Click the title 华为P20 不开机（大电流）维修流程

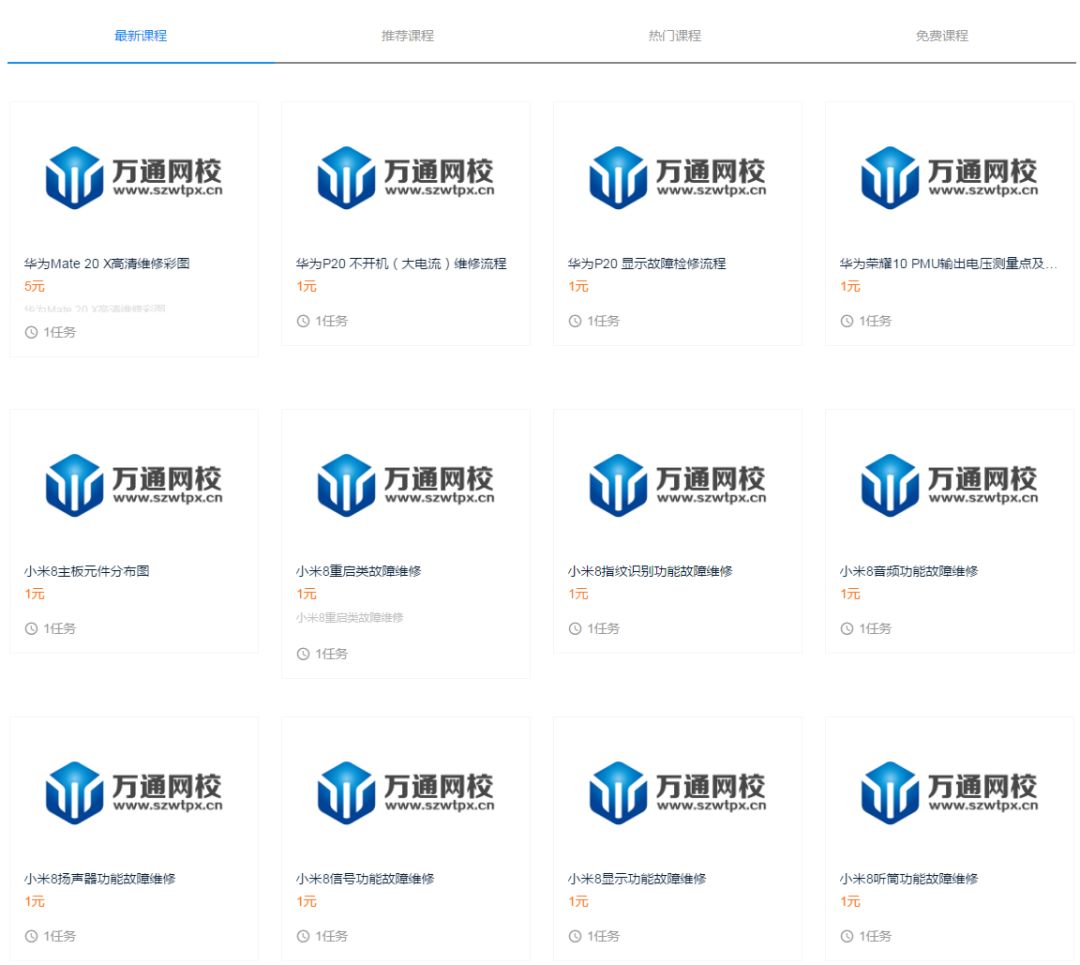click(402, 264)
